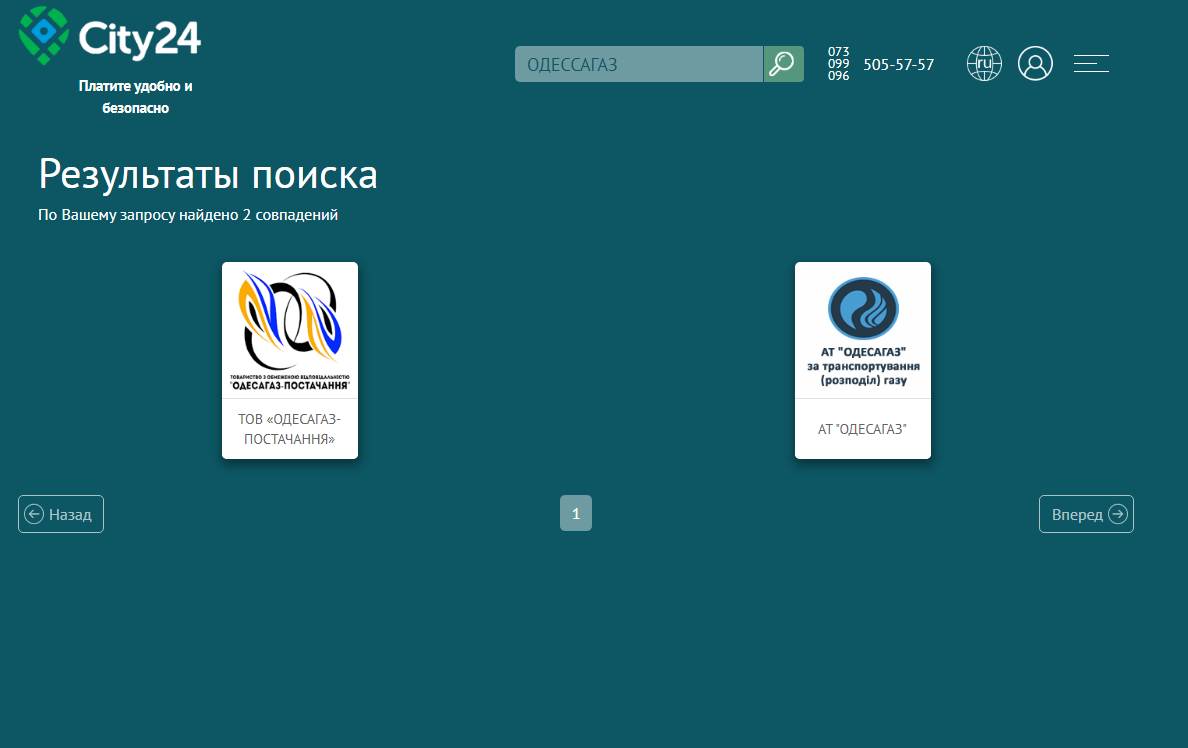The image size is (1188, 748).
Task: Open the user account icon
Action: pyautogui.click(x=1035, y=63)
